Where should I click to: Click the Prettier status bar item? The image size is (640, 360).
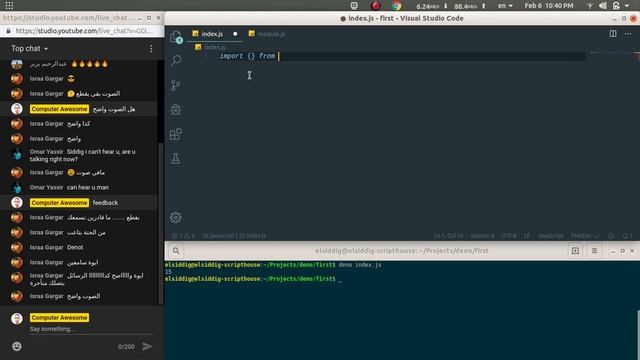pyautogui.click(x=584, y=236)
